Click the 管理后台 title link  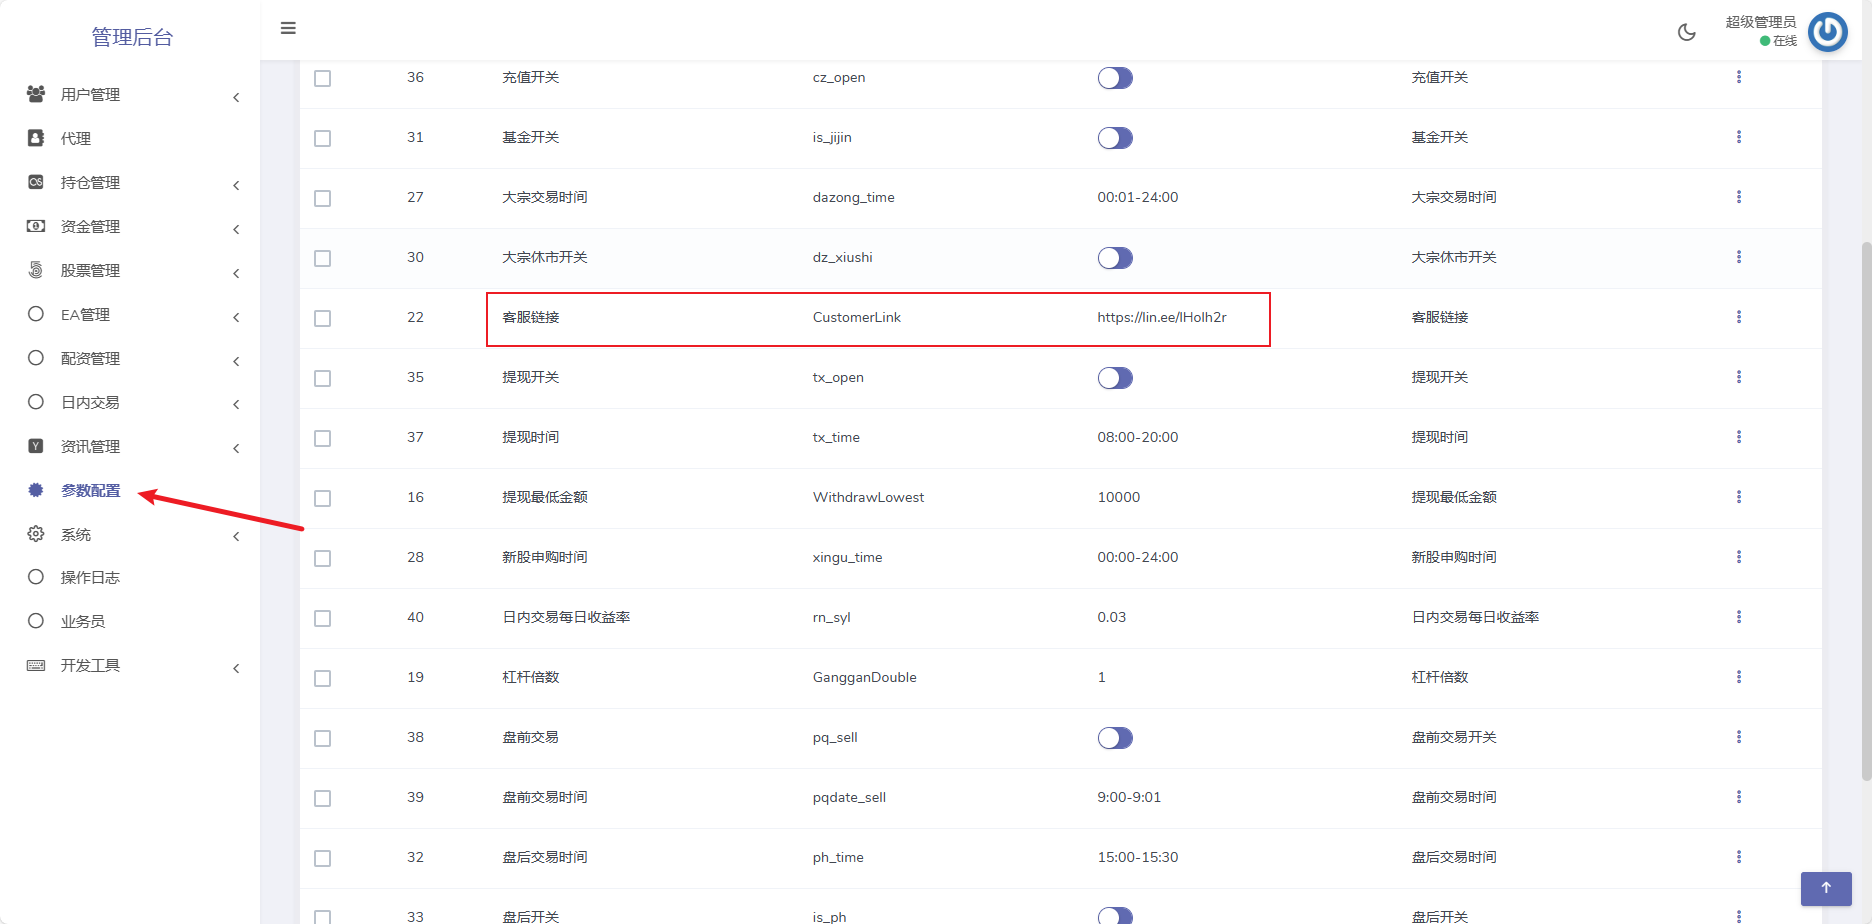132,37
